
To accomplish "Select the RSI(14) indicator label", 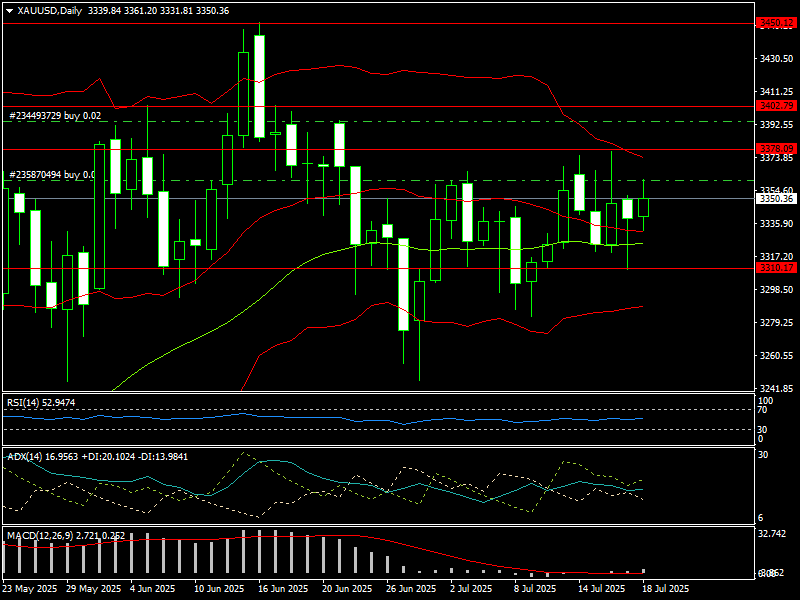I will 41,402.
